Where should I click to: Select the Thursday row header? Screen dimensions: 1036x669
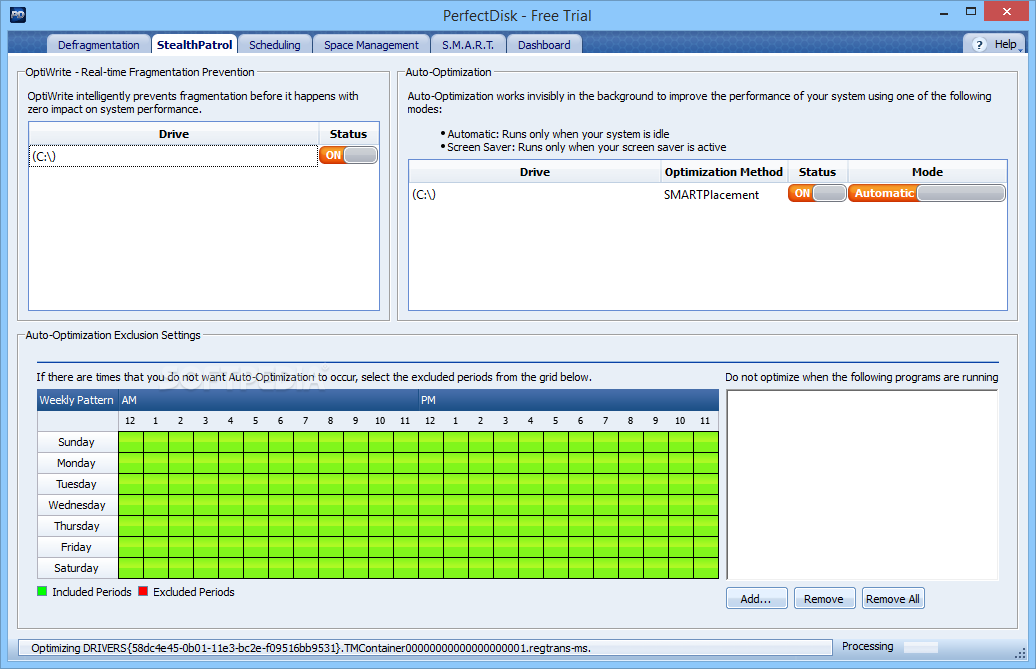(77, 526)
